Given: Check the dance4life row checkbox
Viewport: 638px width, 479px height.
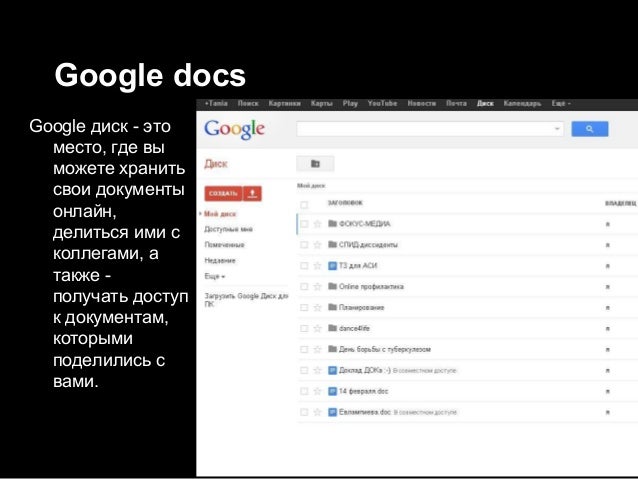Looking at the screenshot, I should click(x=304, y=328).
